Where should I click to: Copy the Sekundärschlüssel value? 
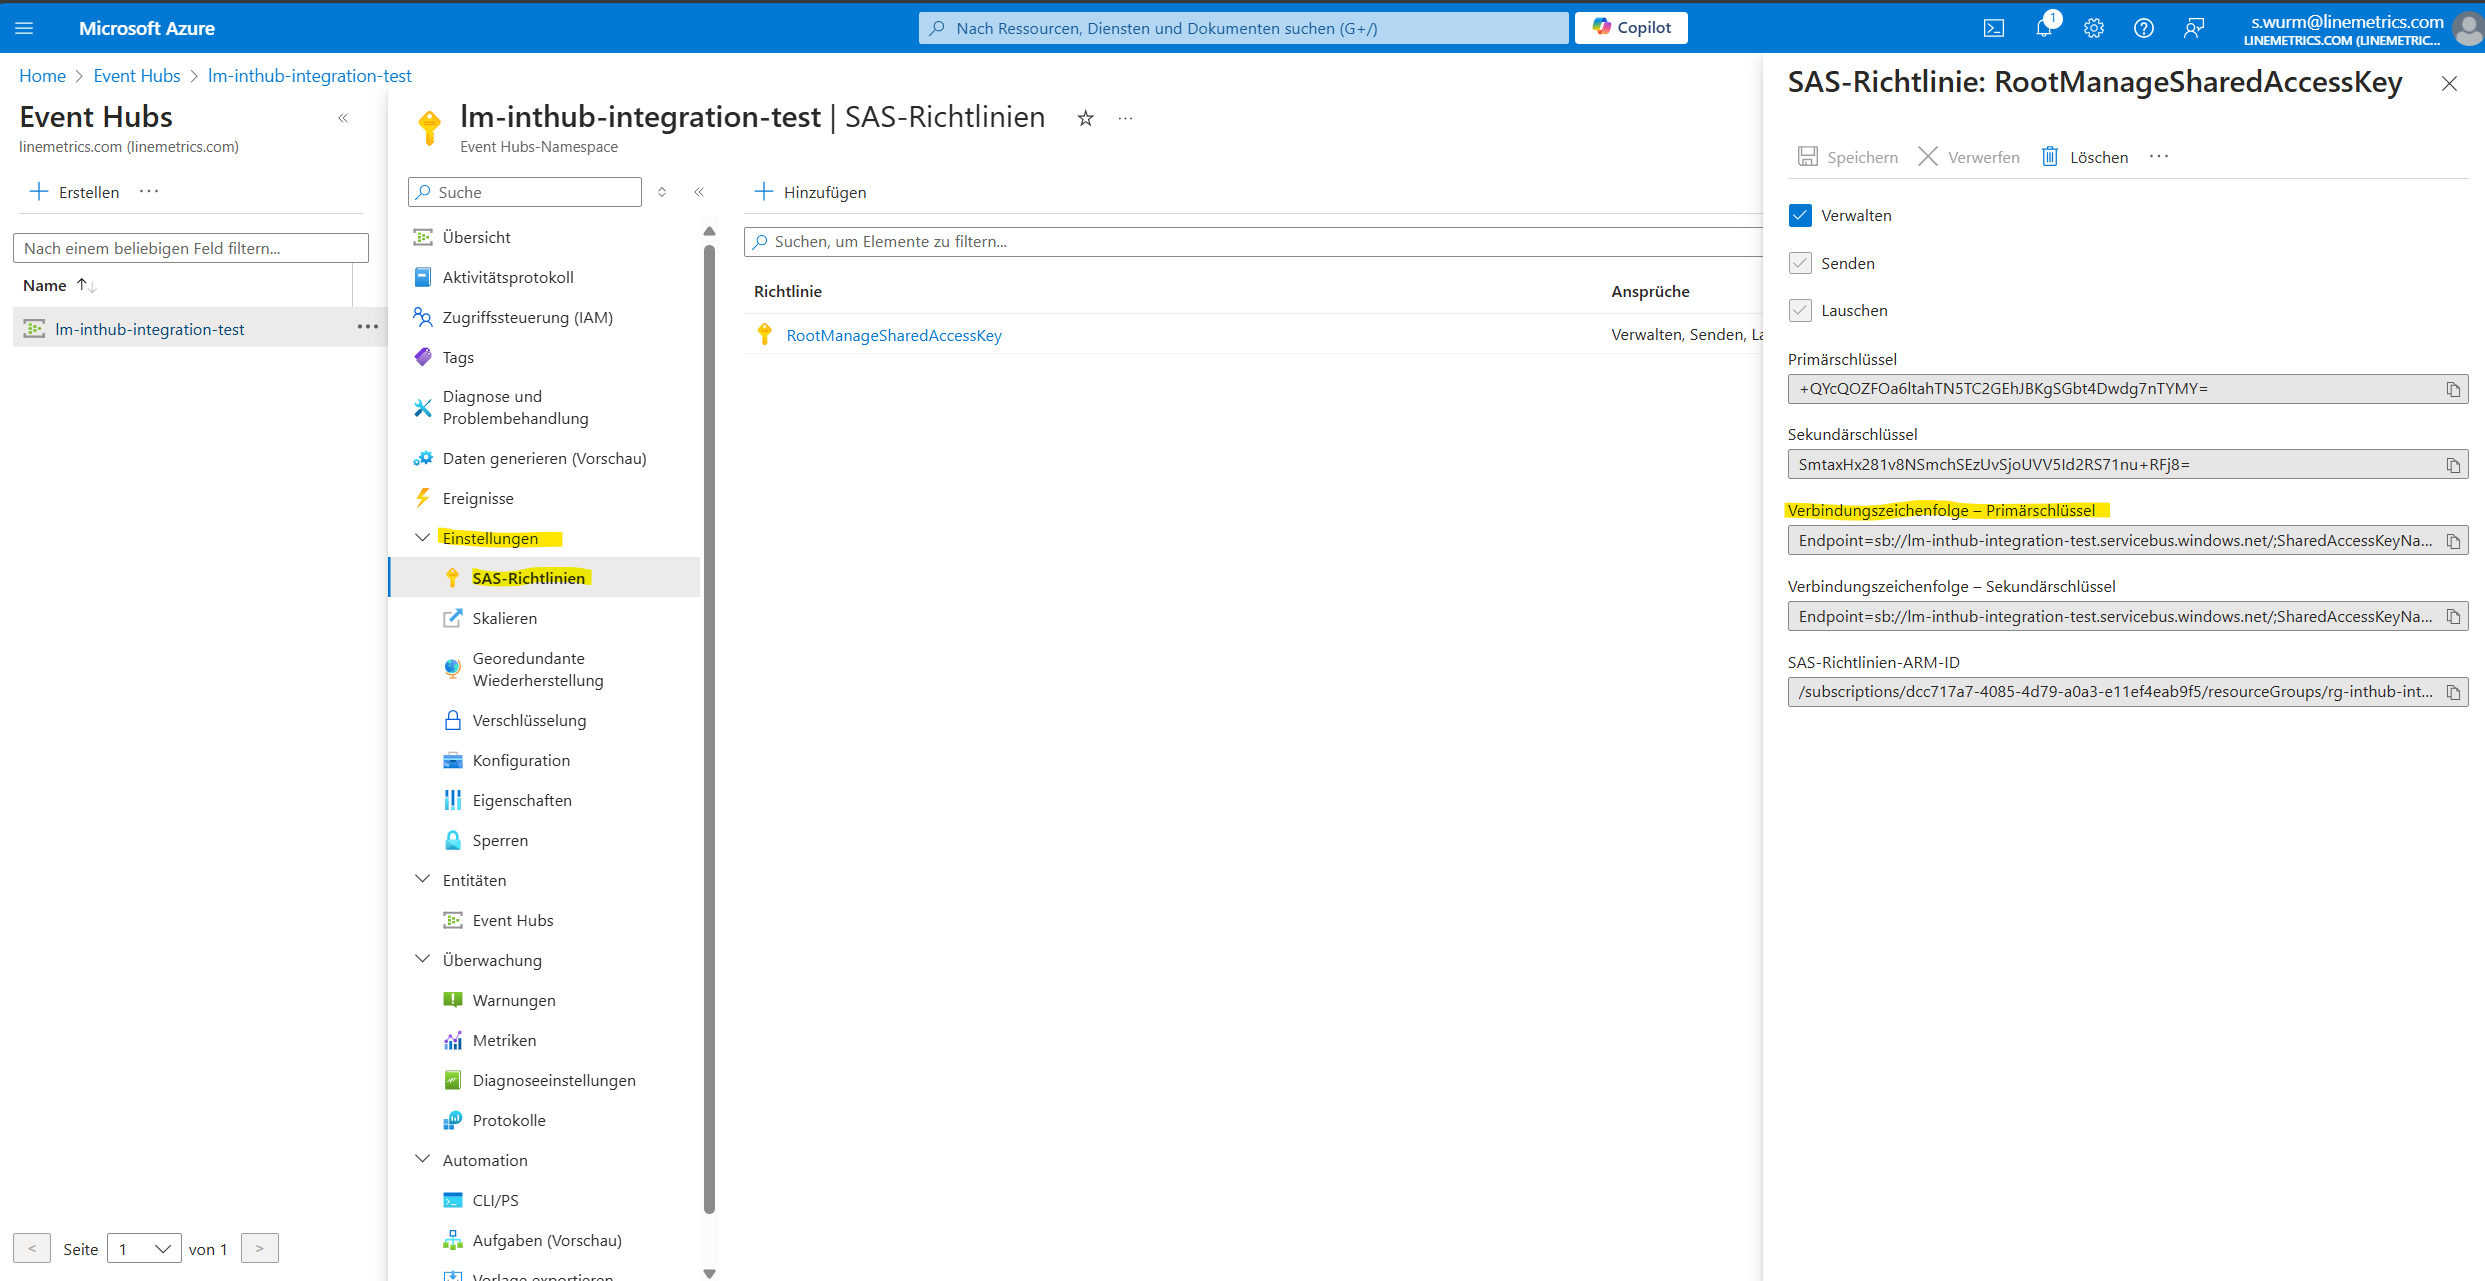click(x=2453, y=465)
